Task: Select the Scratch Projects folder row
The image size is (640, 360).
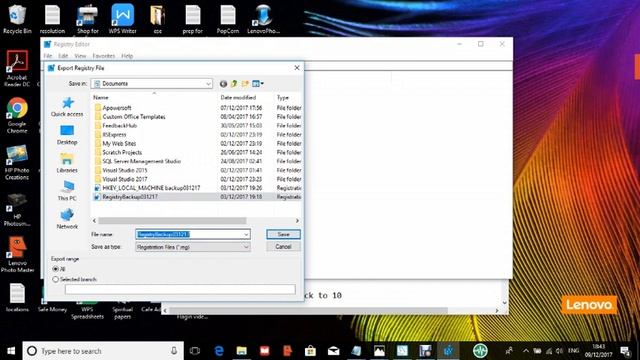Action: [x=198, y=152]
